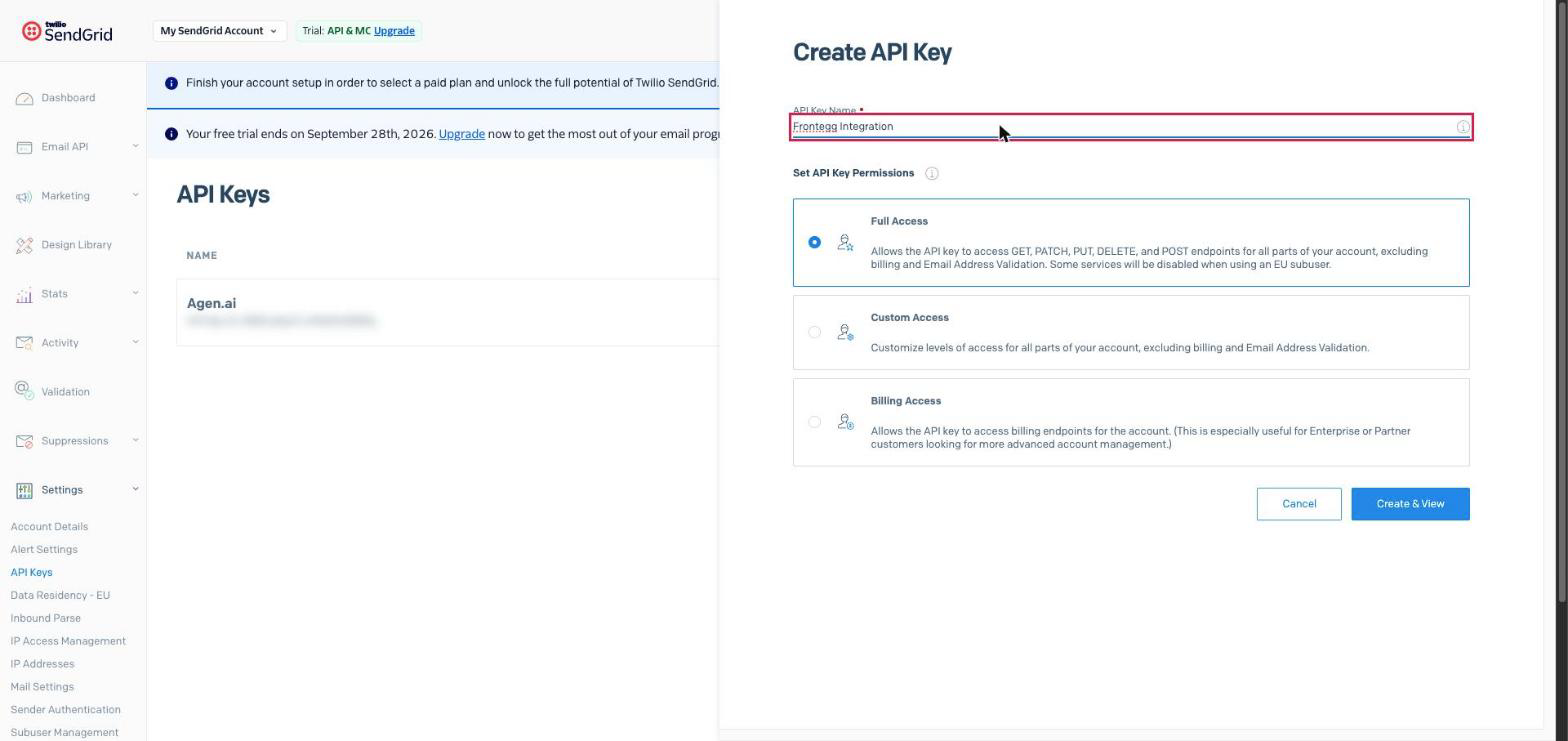The image size is (1568, 741).
Task: Click the Billing Access user icon
Action: click(845, 422)
